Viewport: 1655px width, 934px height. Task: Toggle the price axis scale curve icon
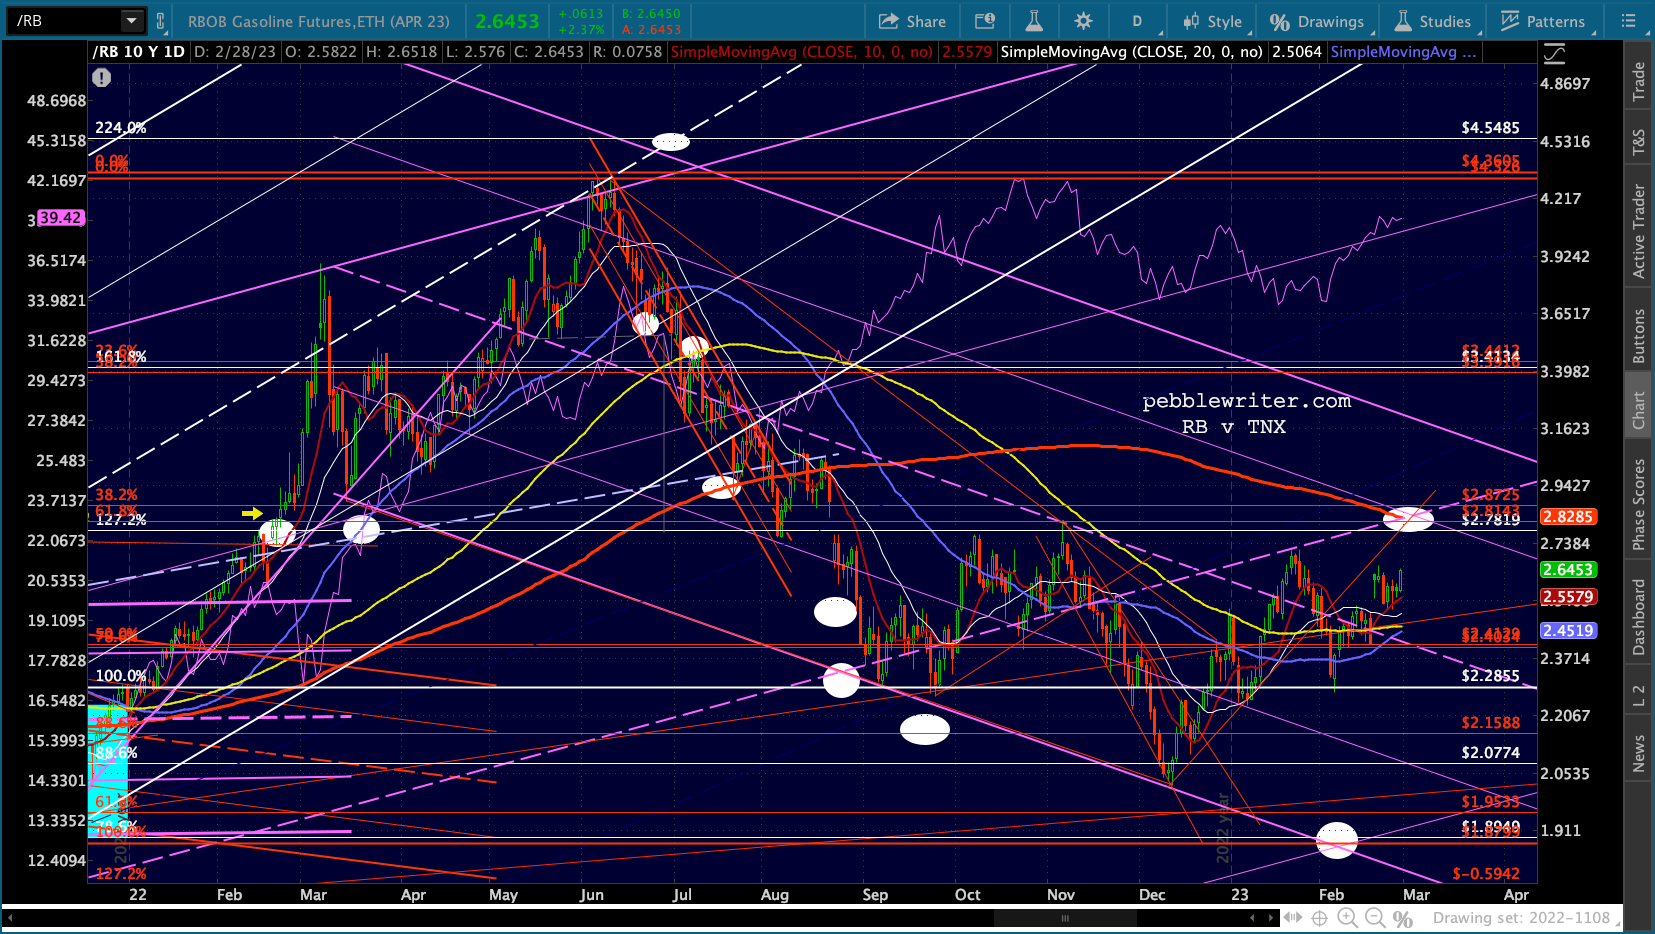tap(1555, 53)
